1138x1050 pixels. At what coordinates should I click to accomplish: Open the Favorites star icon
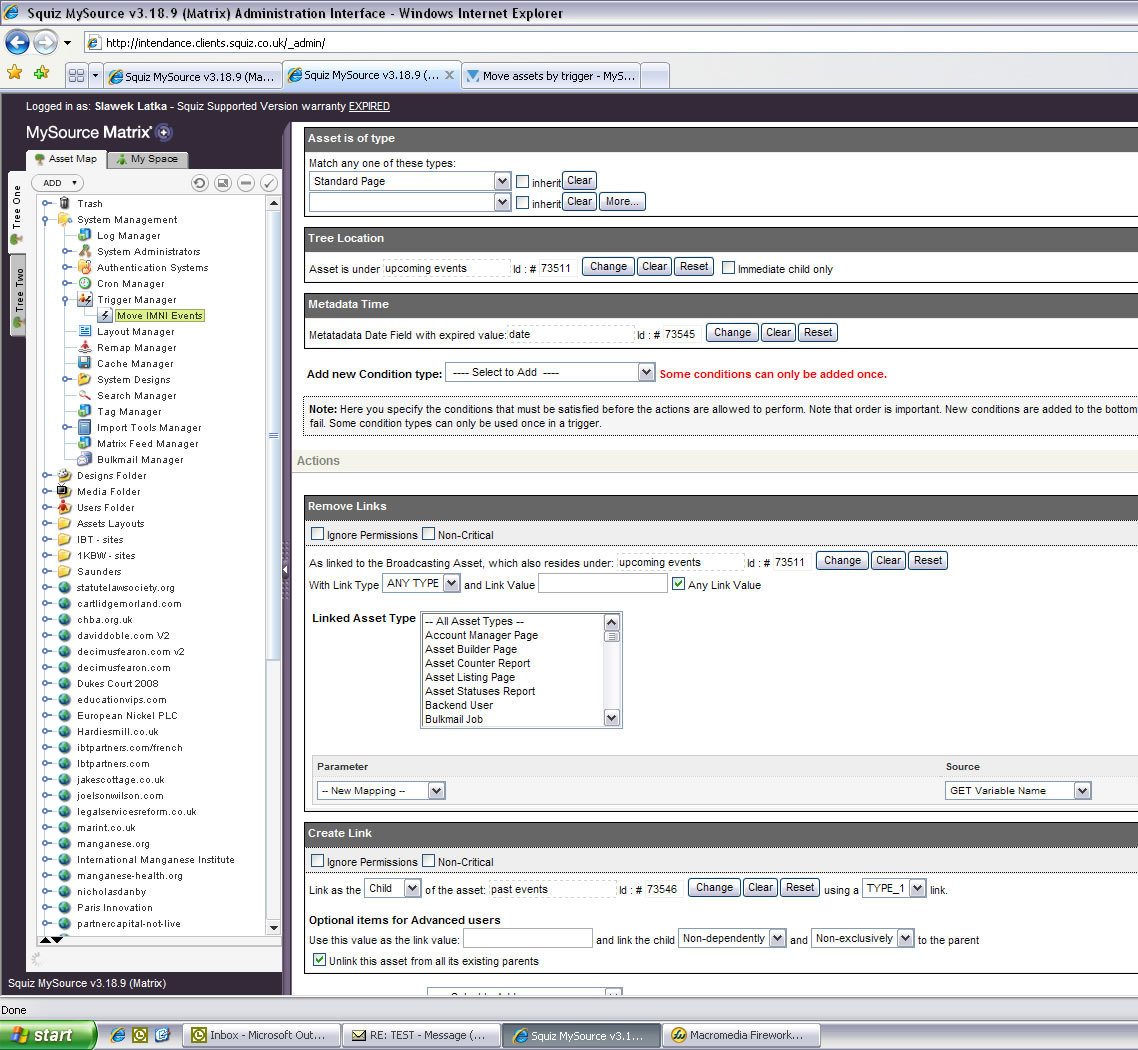[x=15, y=73]
